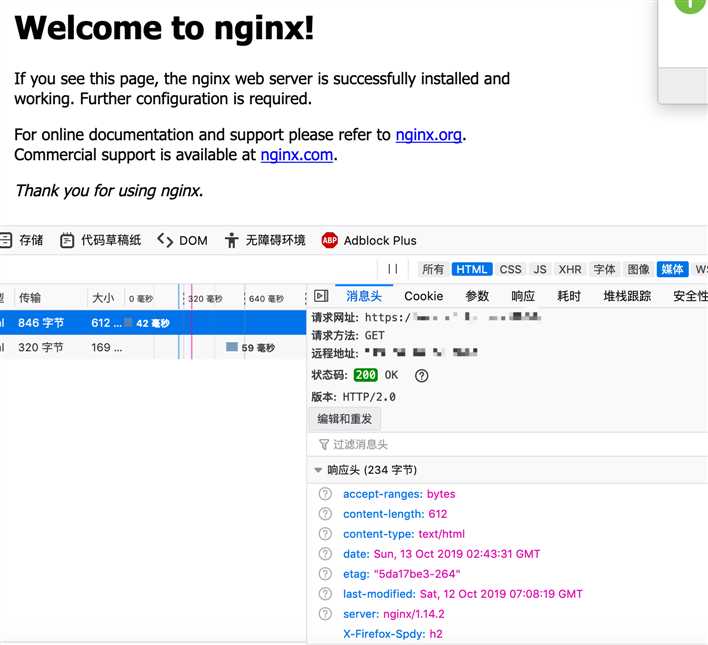This screenshot has height=645, width=708.
Task: Switch to the 消息头 (Headers) tab
Action: [364, 296]
